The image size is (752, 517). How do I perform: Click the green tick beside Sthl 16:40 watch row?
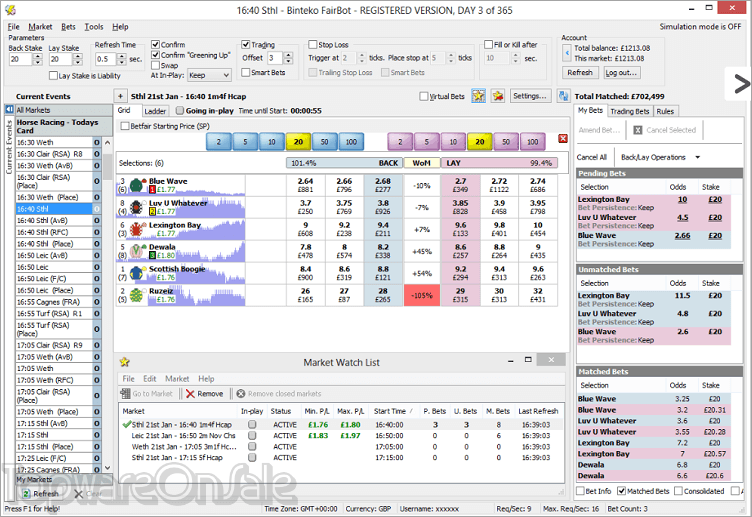click(x=127, y=424)
